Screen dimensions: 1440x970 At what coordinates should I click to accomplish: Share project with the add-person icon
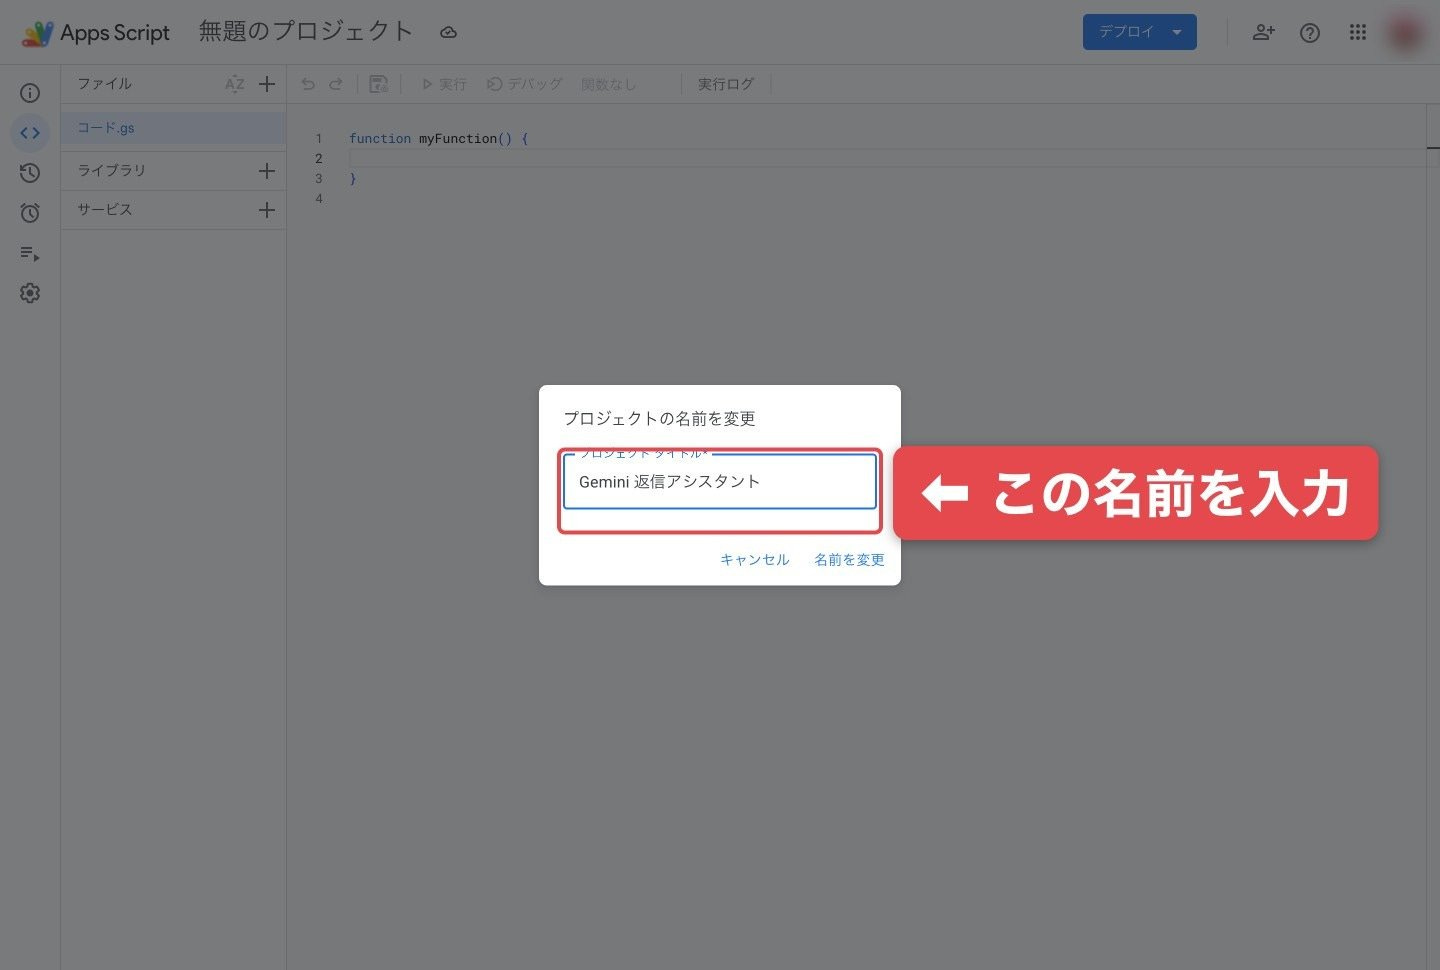tap(1264, 32)
